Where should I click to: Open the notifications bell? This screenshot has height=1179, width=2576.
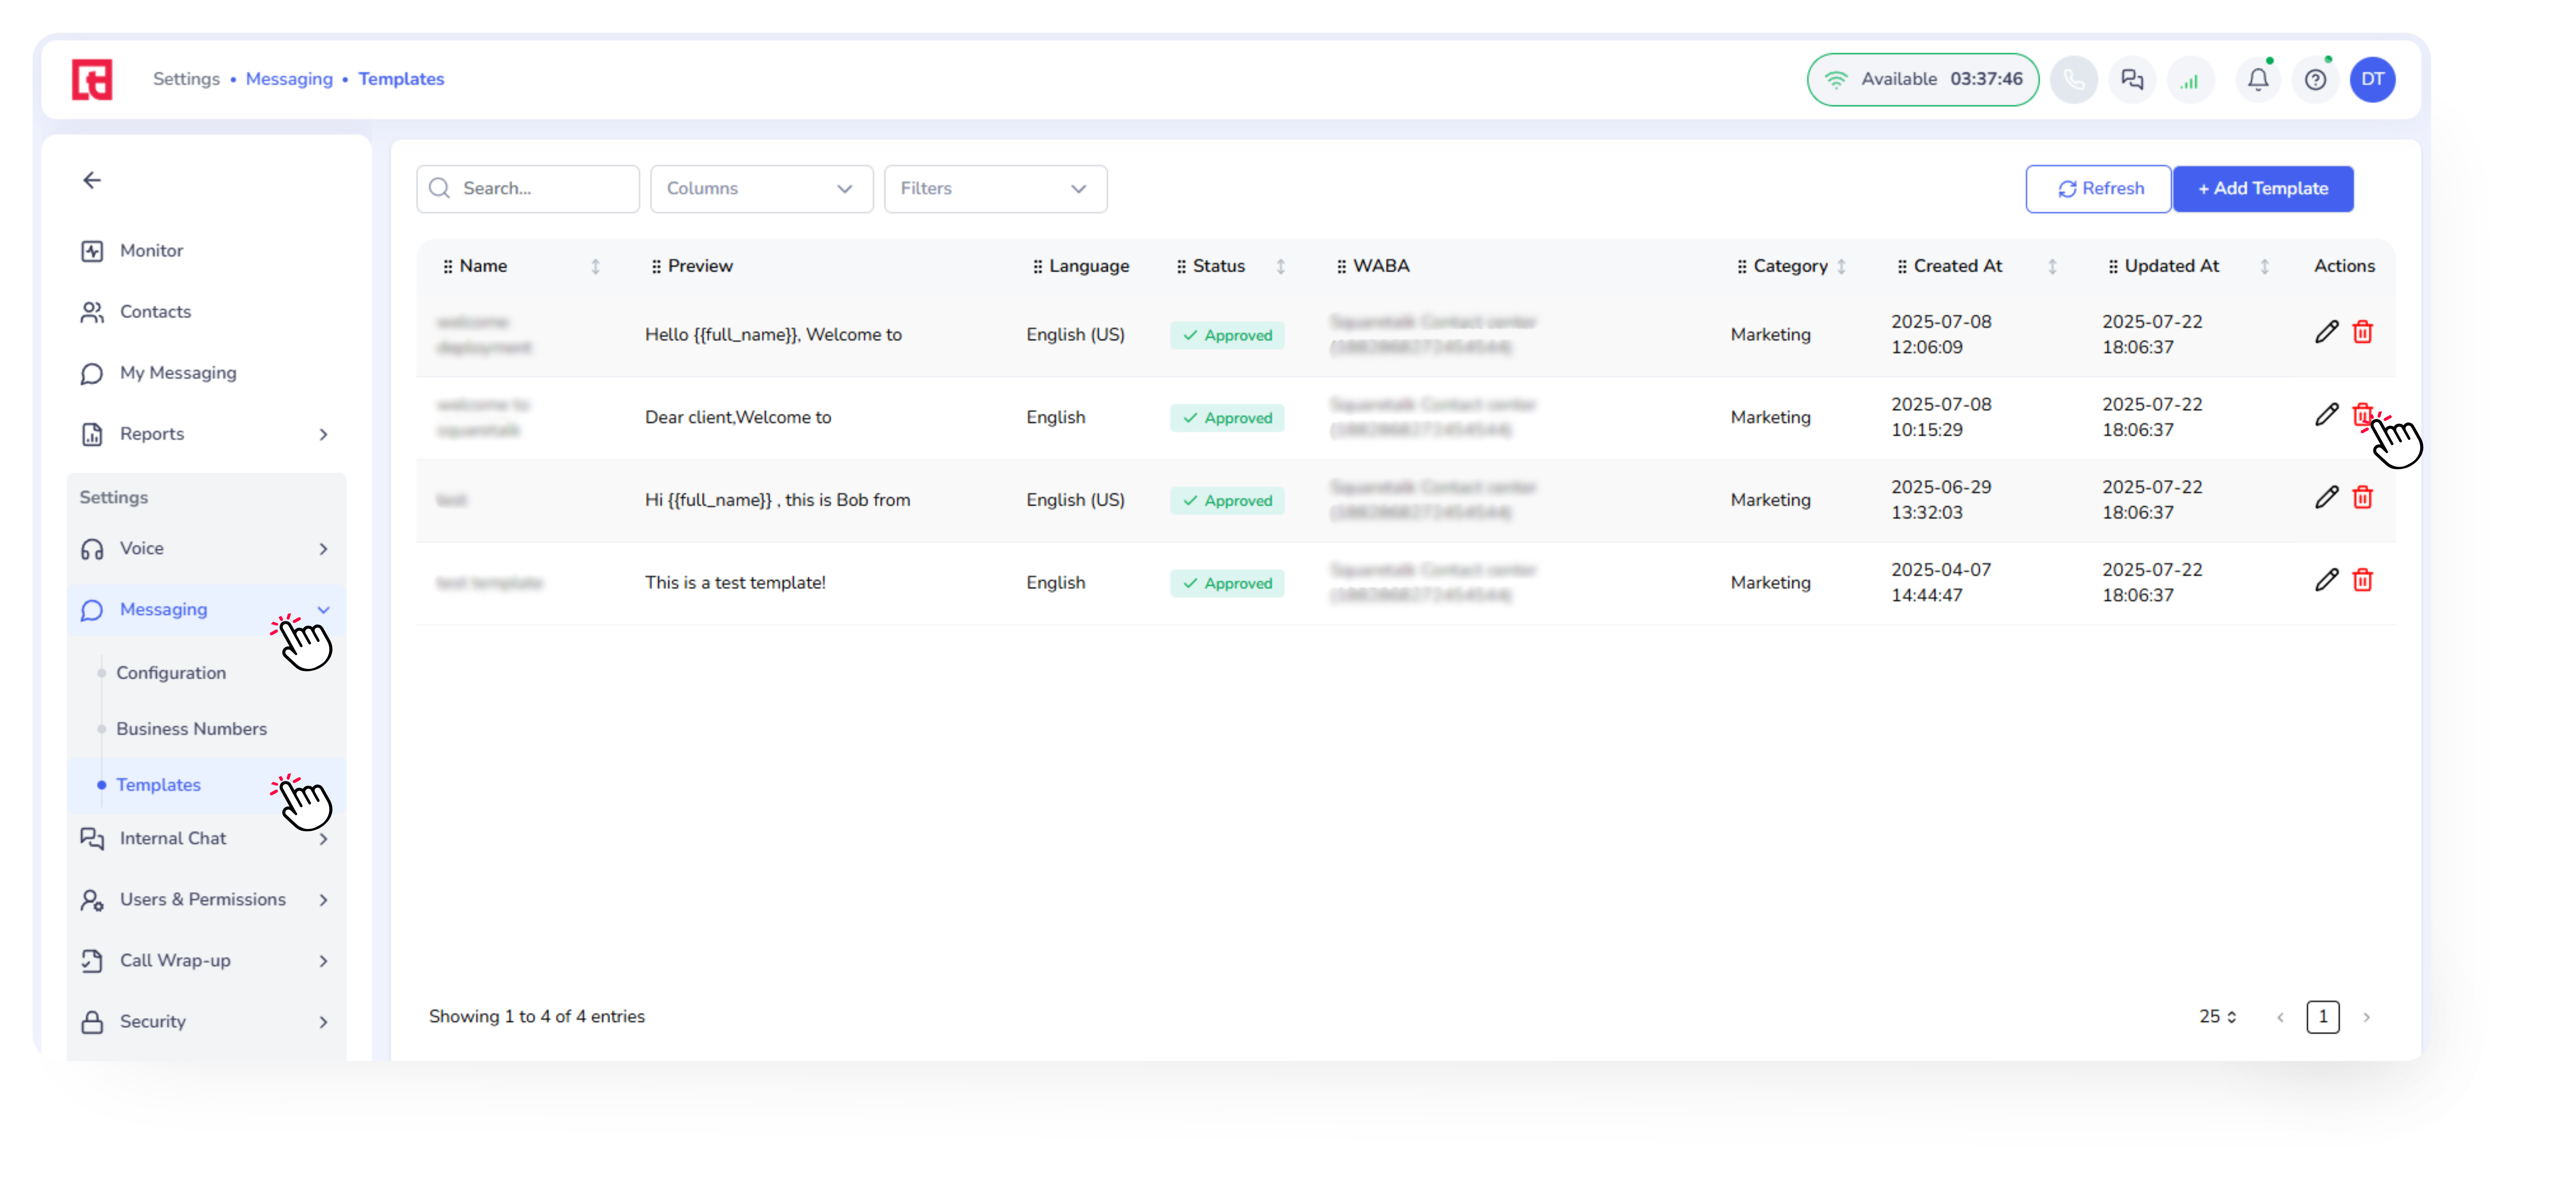pos(2258,79)
